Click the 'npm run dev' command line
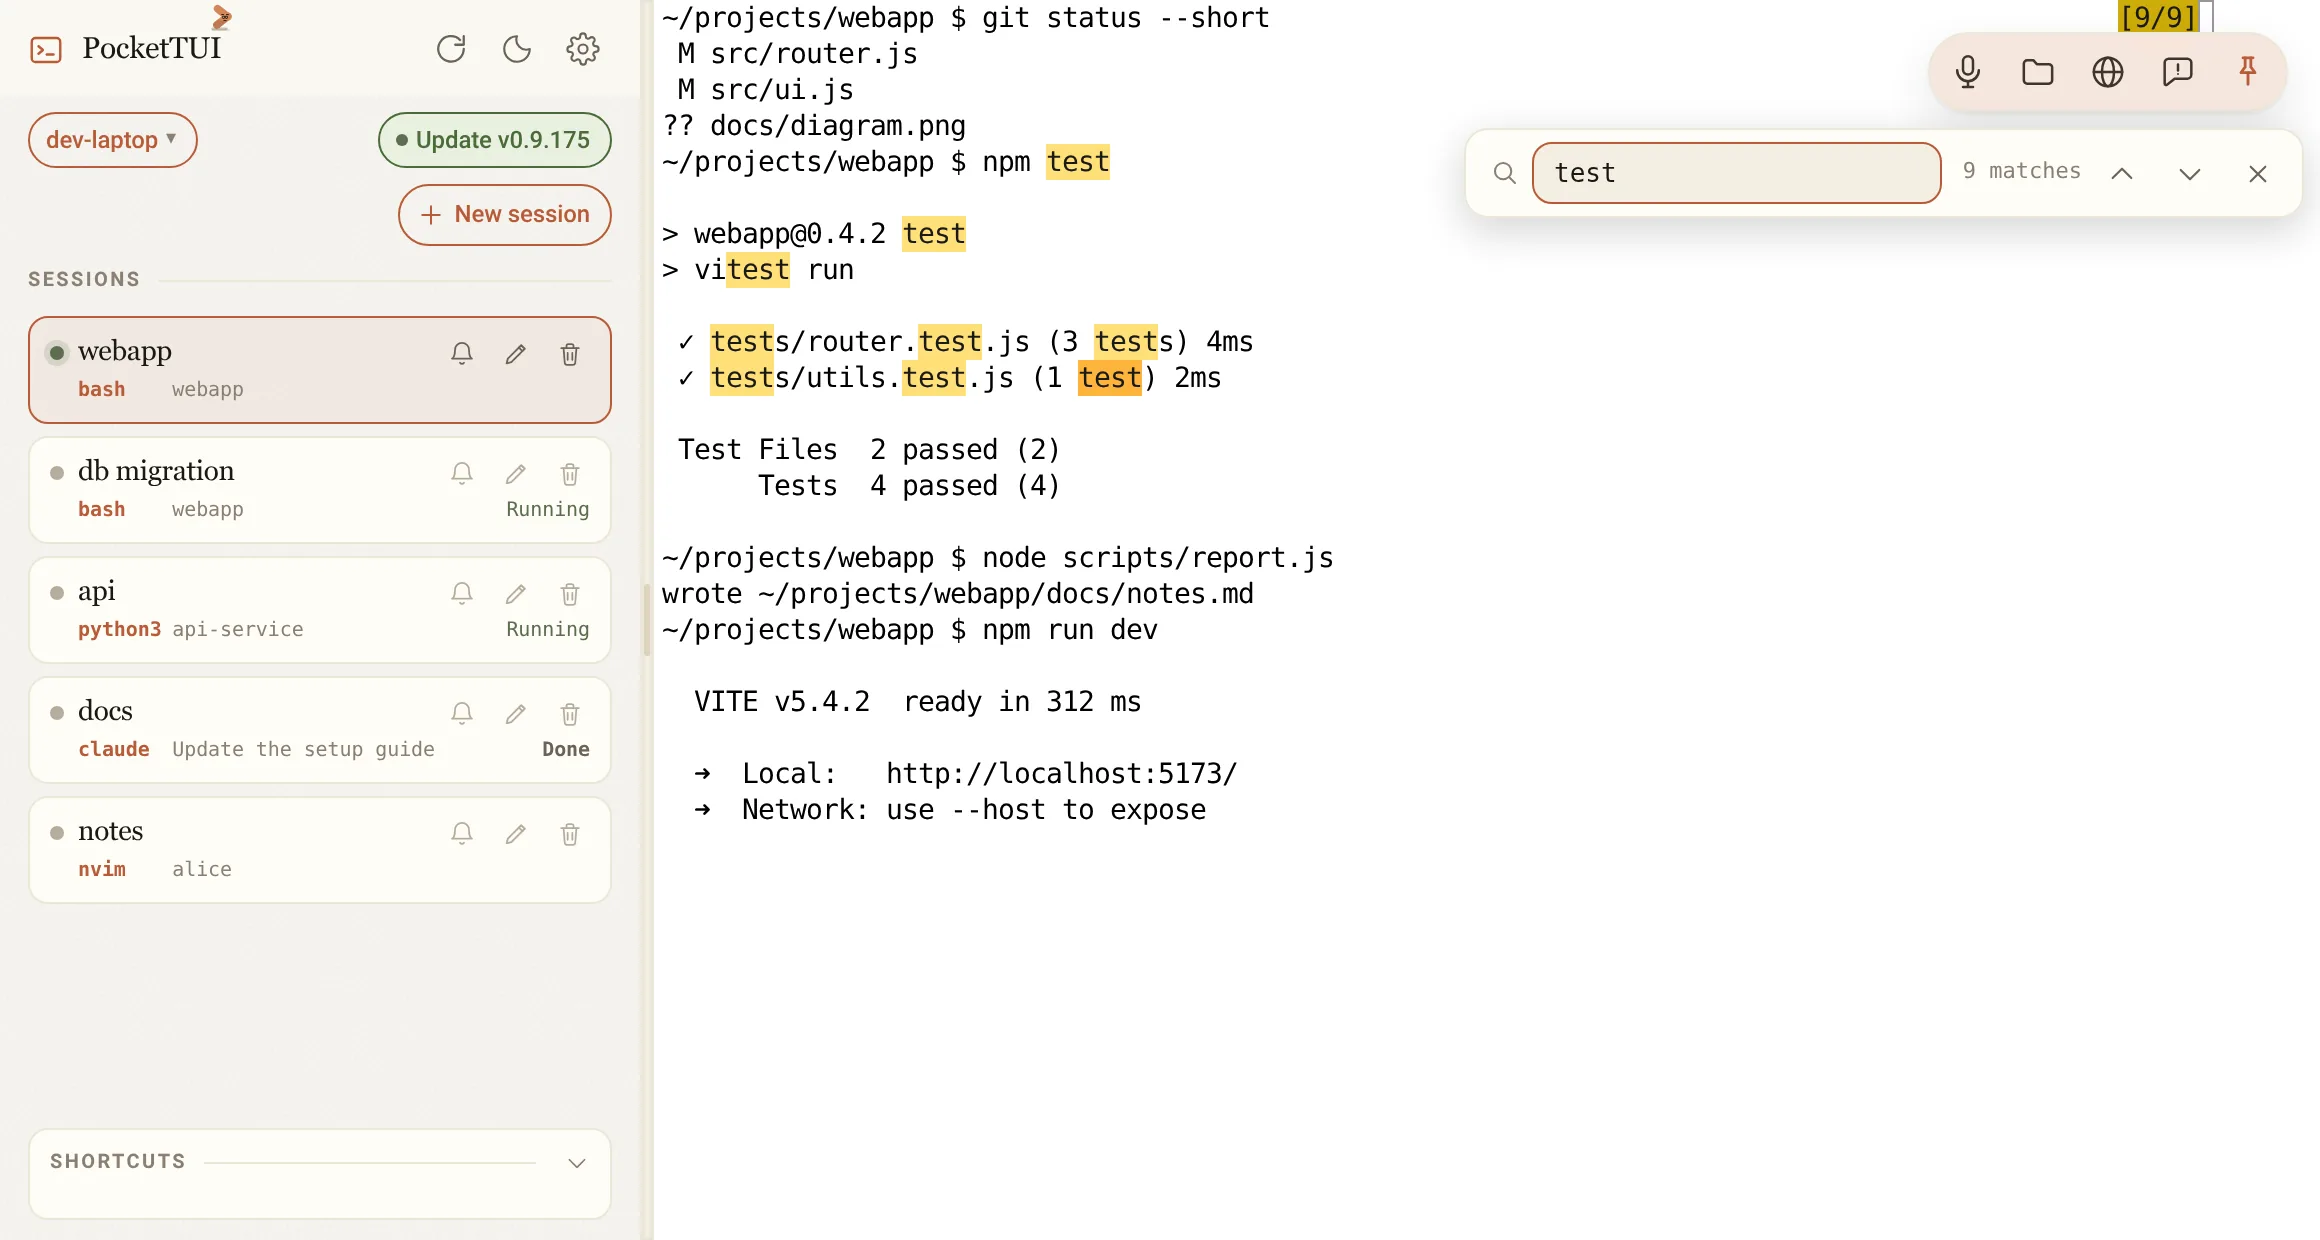Image resolution: width=2320 pixels, height=1240 pixels. click(910, 629)
